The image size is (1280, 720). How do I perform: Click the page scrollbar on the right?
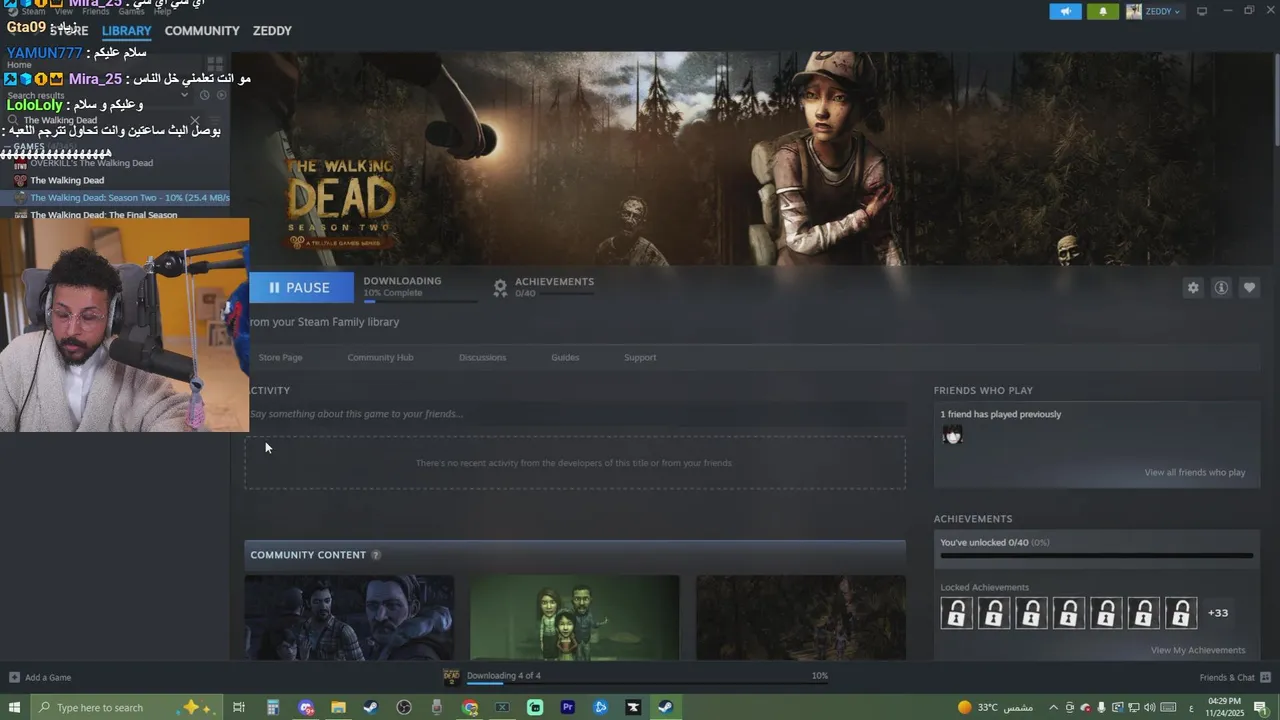click(1275, 100)
